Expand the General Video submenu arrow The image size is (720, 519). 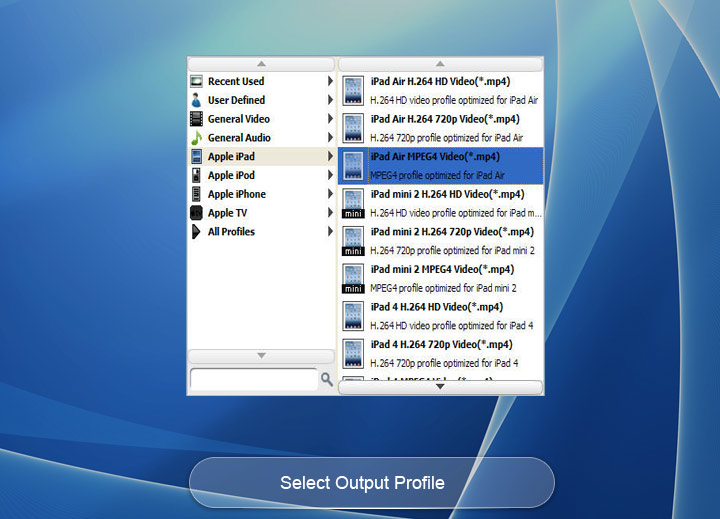point(330,119)
